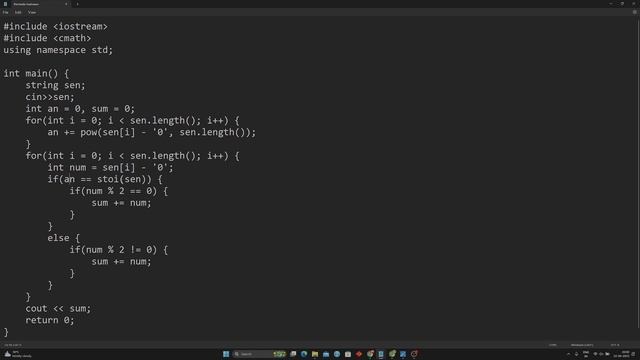Click the 'int an = 0, sum = 0;' line
This screenshot has height=360, width=640.
[x=80, y=109]
